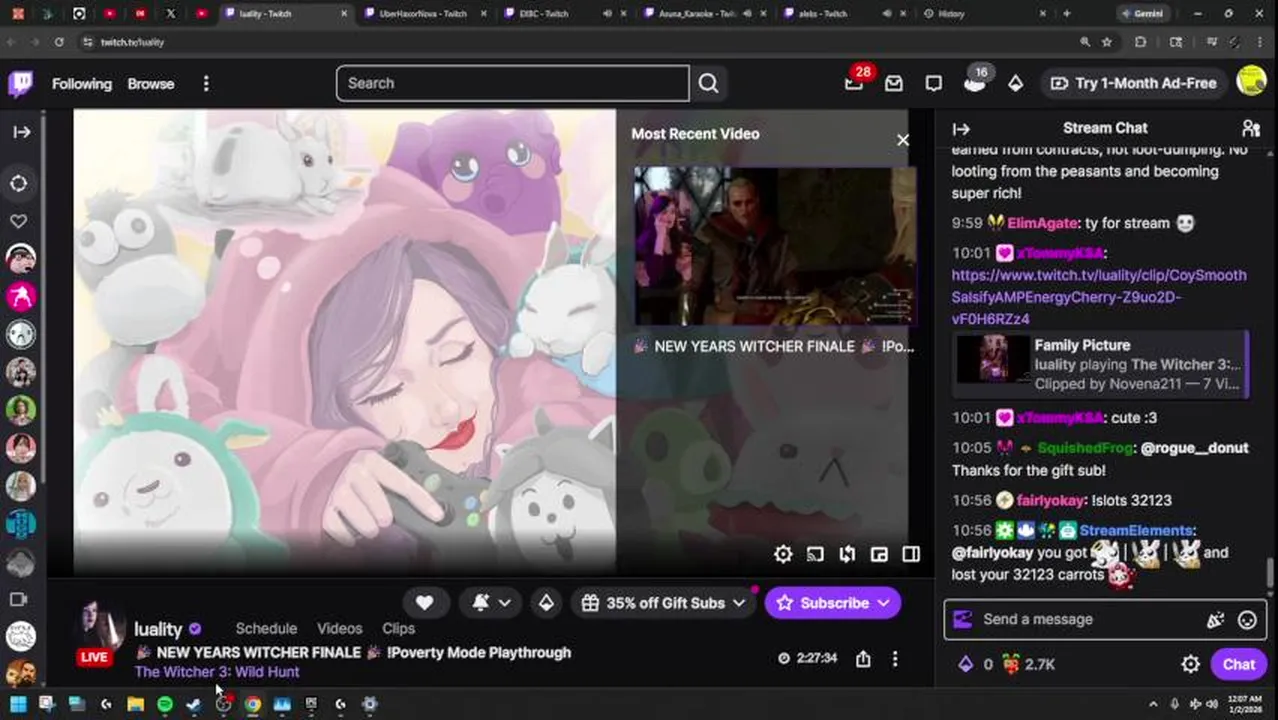Click the heart Followed icon in sidebar
1278x720 pixels.
click(x=19, y=221)
